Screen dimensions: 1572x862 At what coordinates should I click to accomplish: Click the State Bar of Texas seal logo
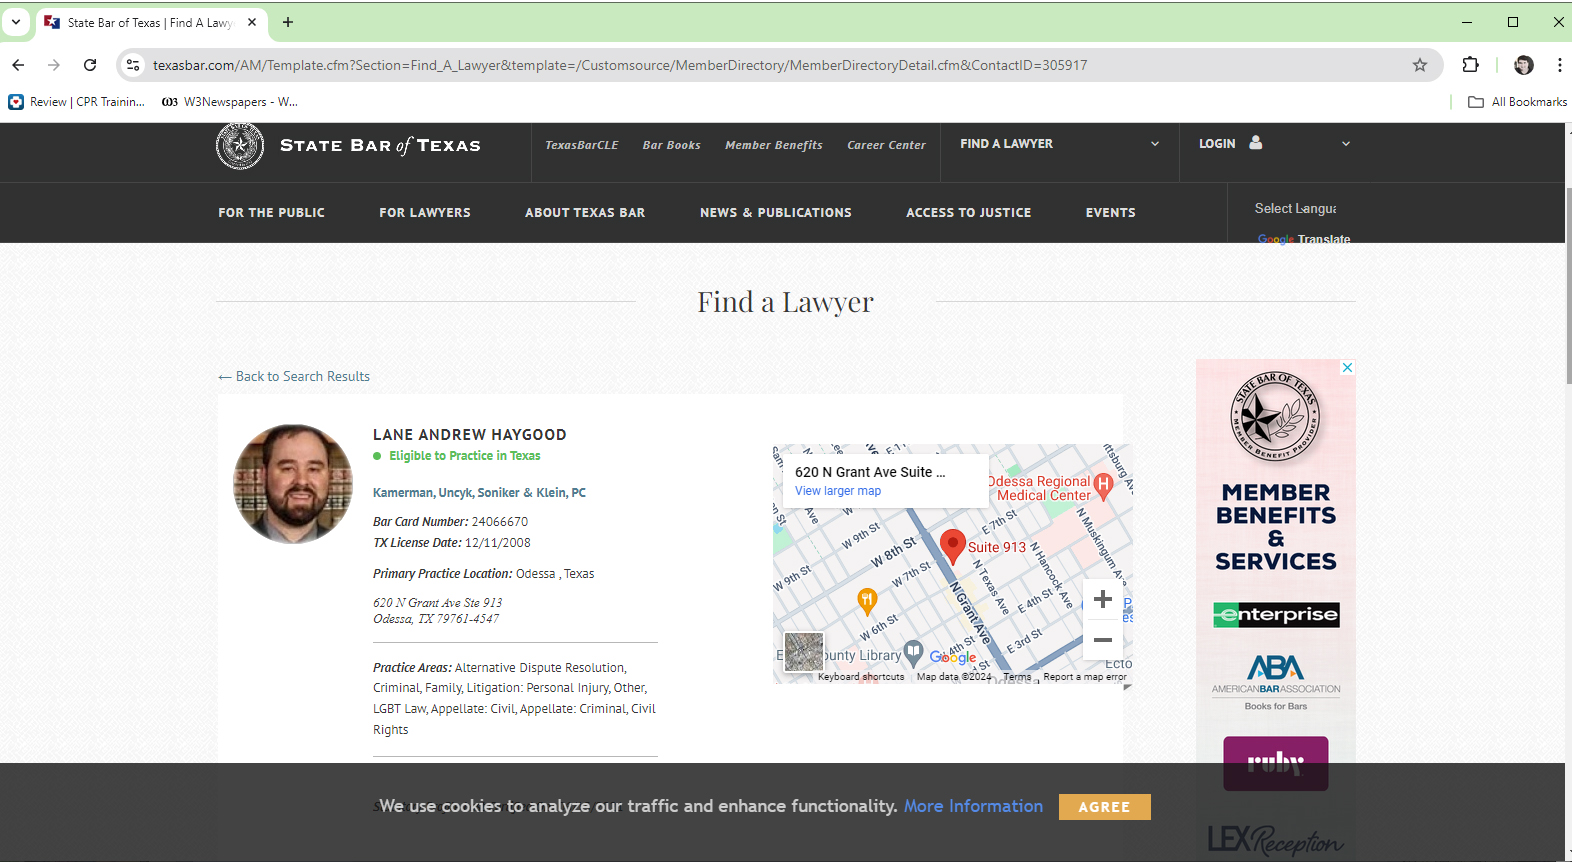[240, 146]
